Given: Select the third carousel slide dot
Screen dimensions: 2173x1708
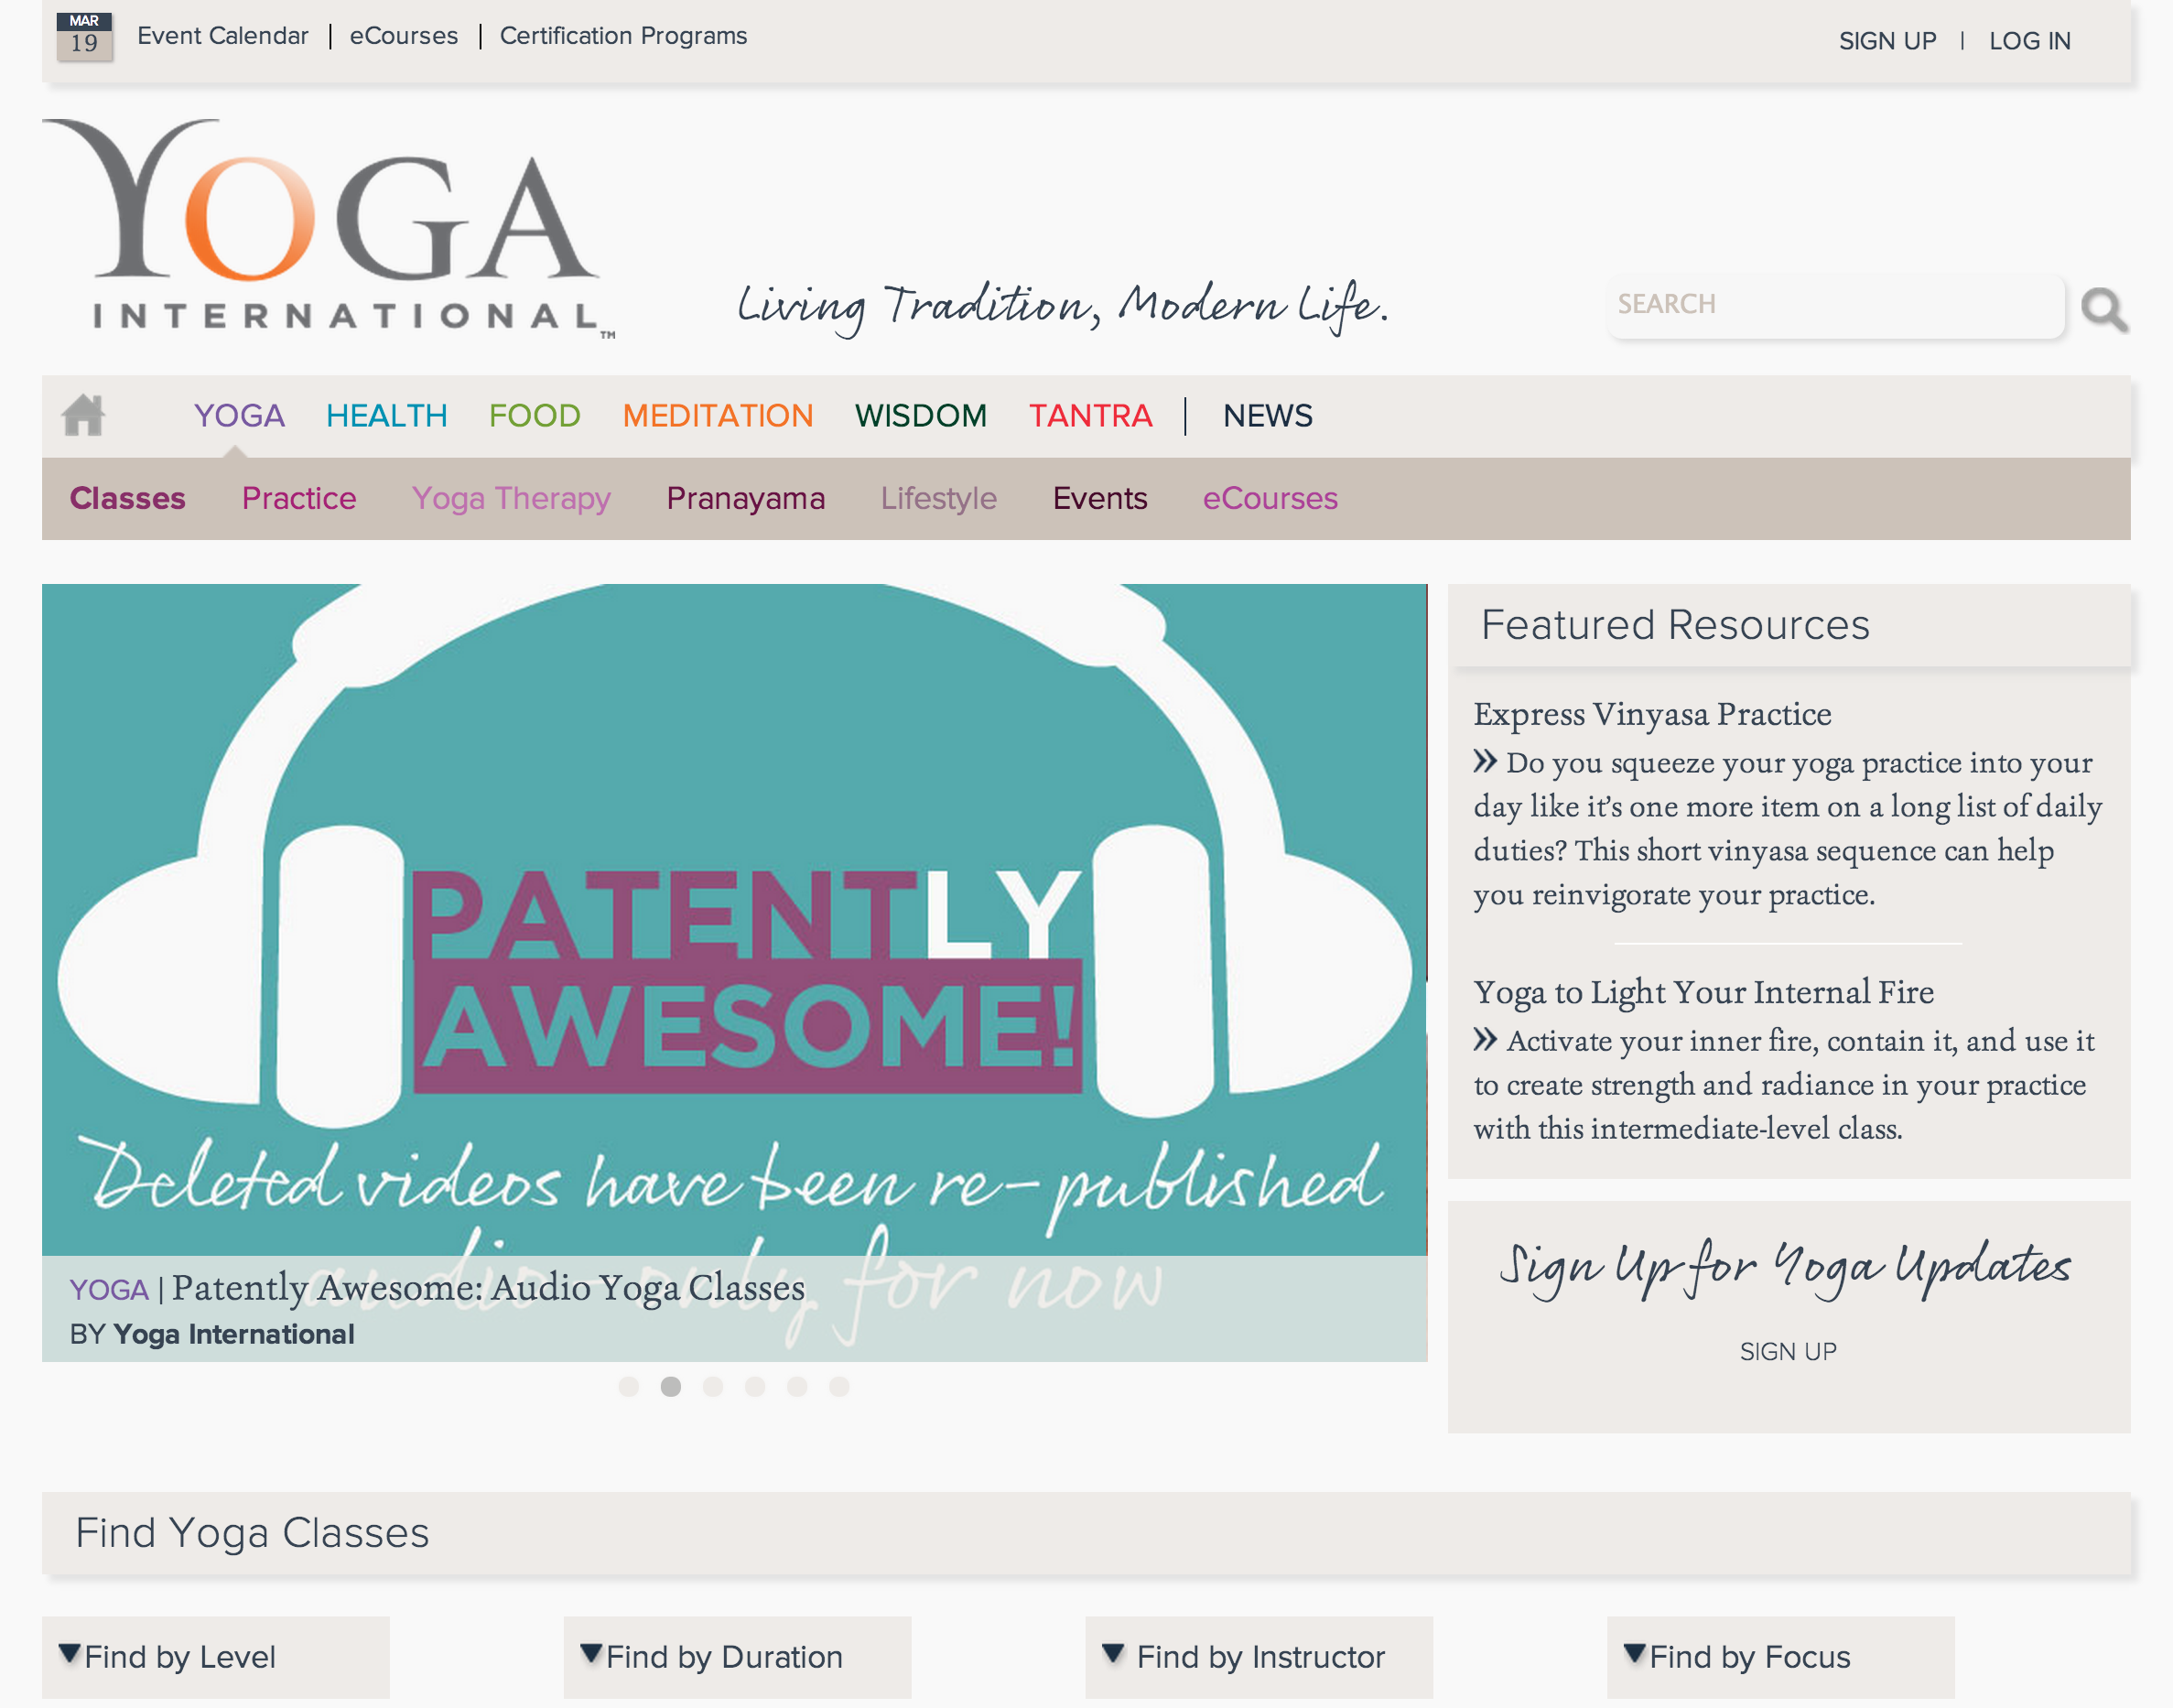Looking at the screenshot, I should [x=712, y=1386].
